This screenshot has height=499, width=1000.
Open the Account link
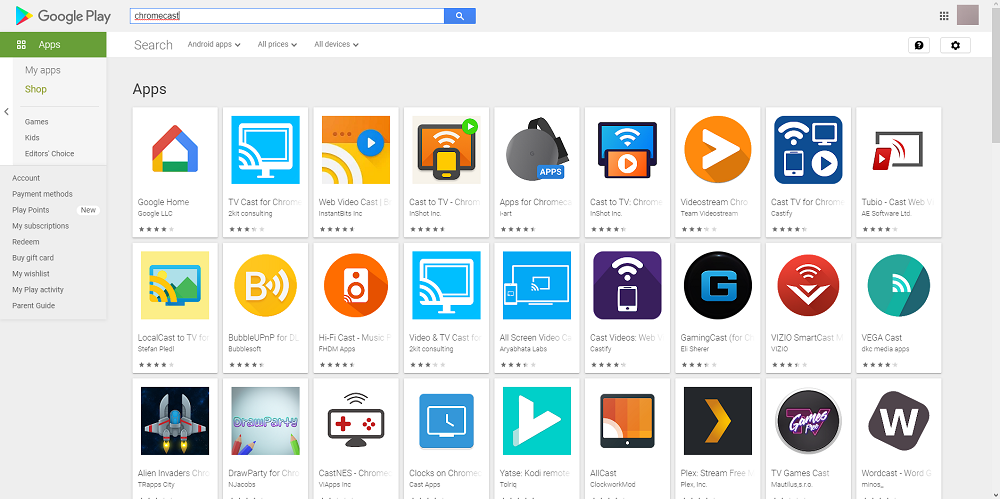coord(26,178)
